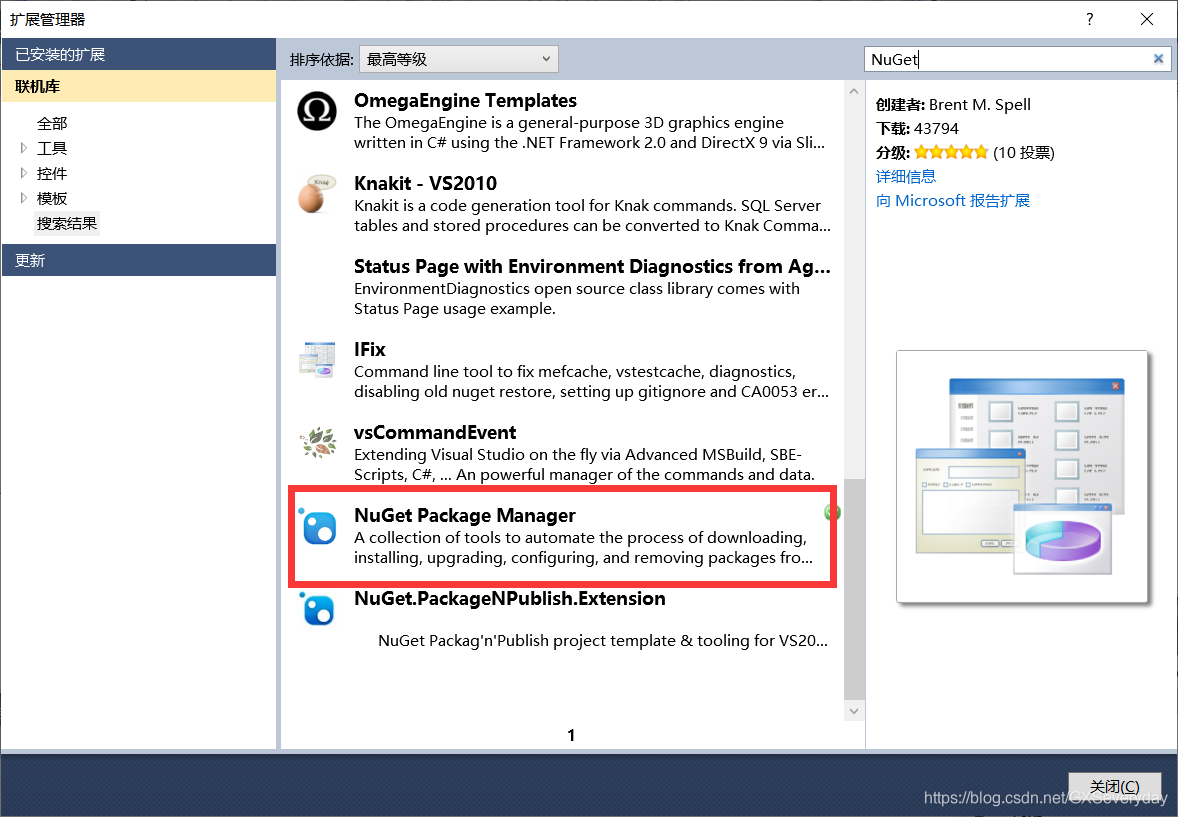
Task: Click the NuGet.PackageNPublish.Extension icon
Action: (317, 610)
